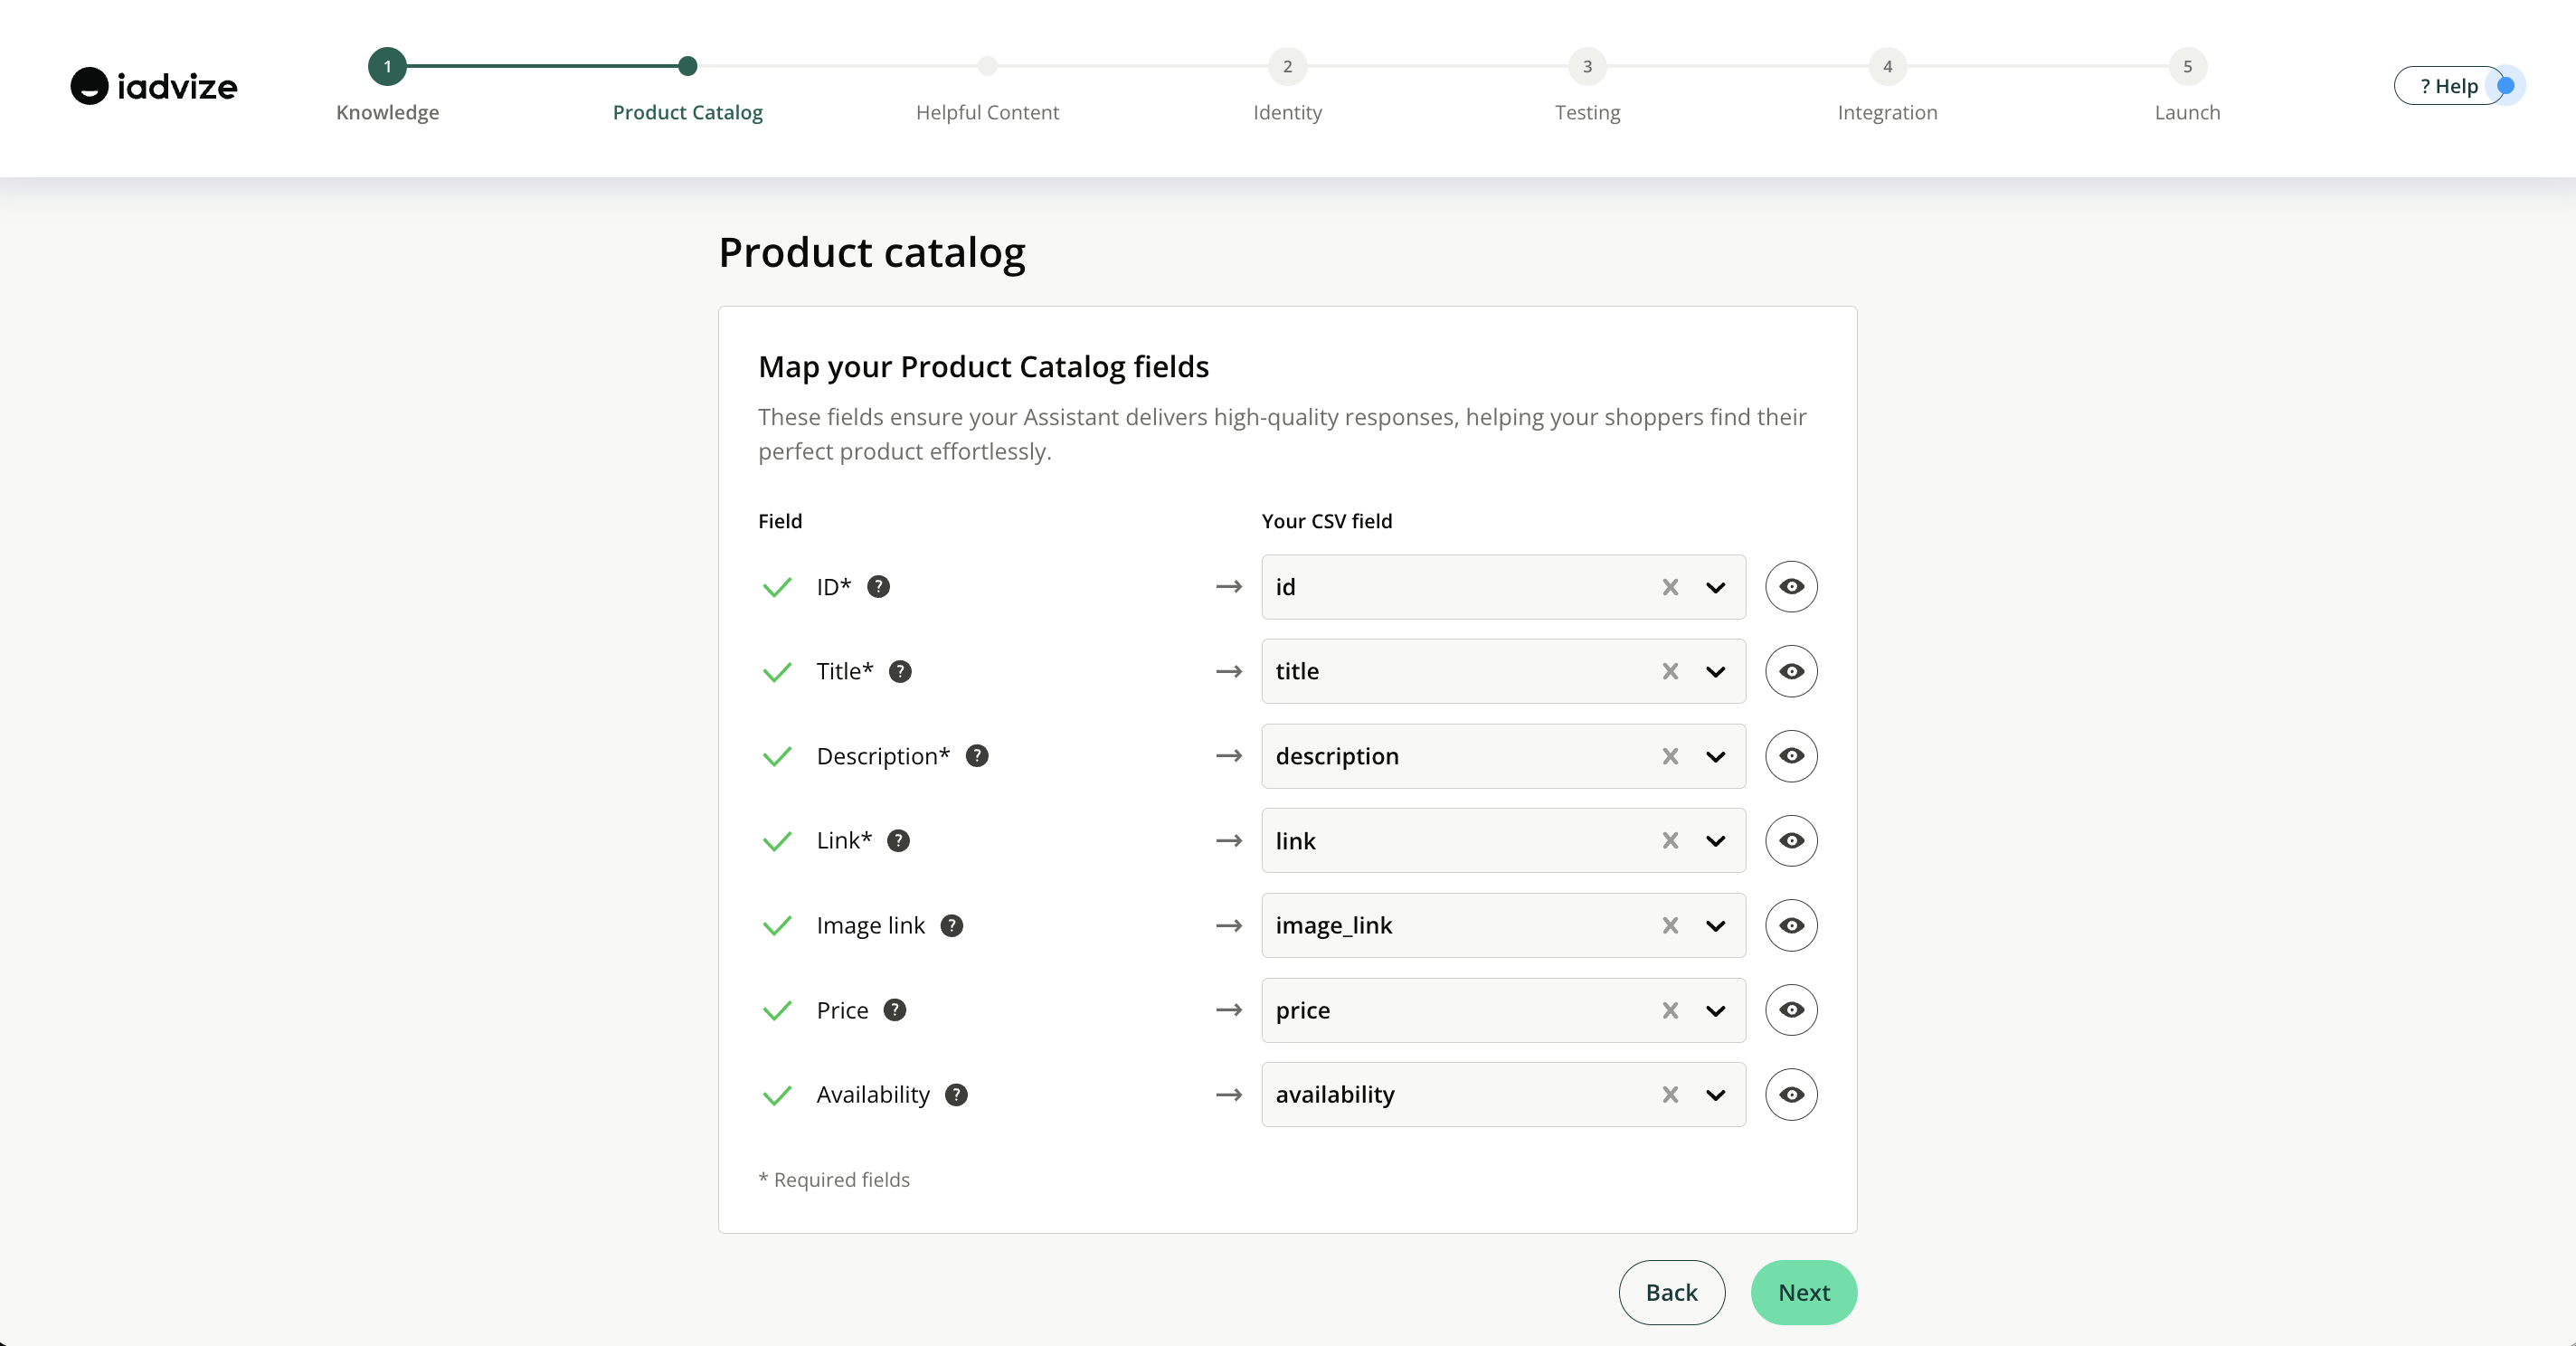Expand the description CSV field dropdown

click(x=1716, y=757)
